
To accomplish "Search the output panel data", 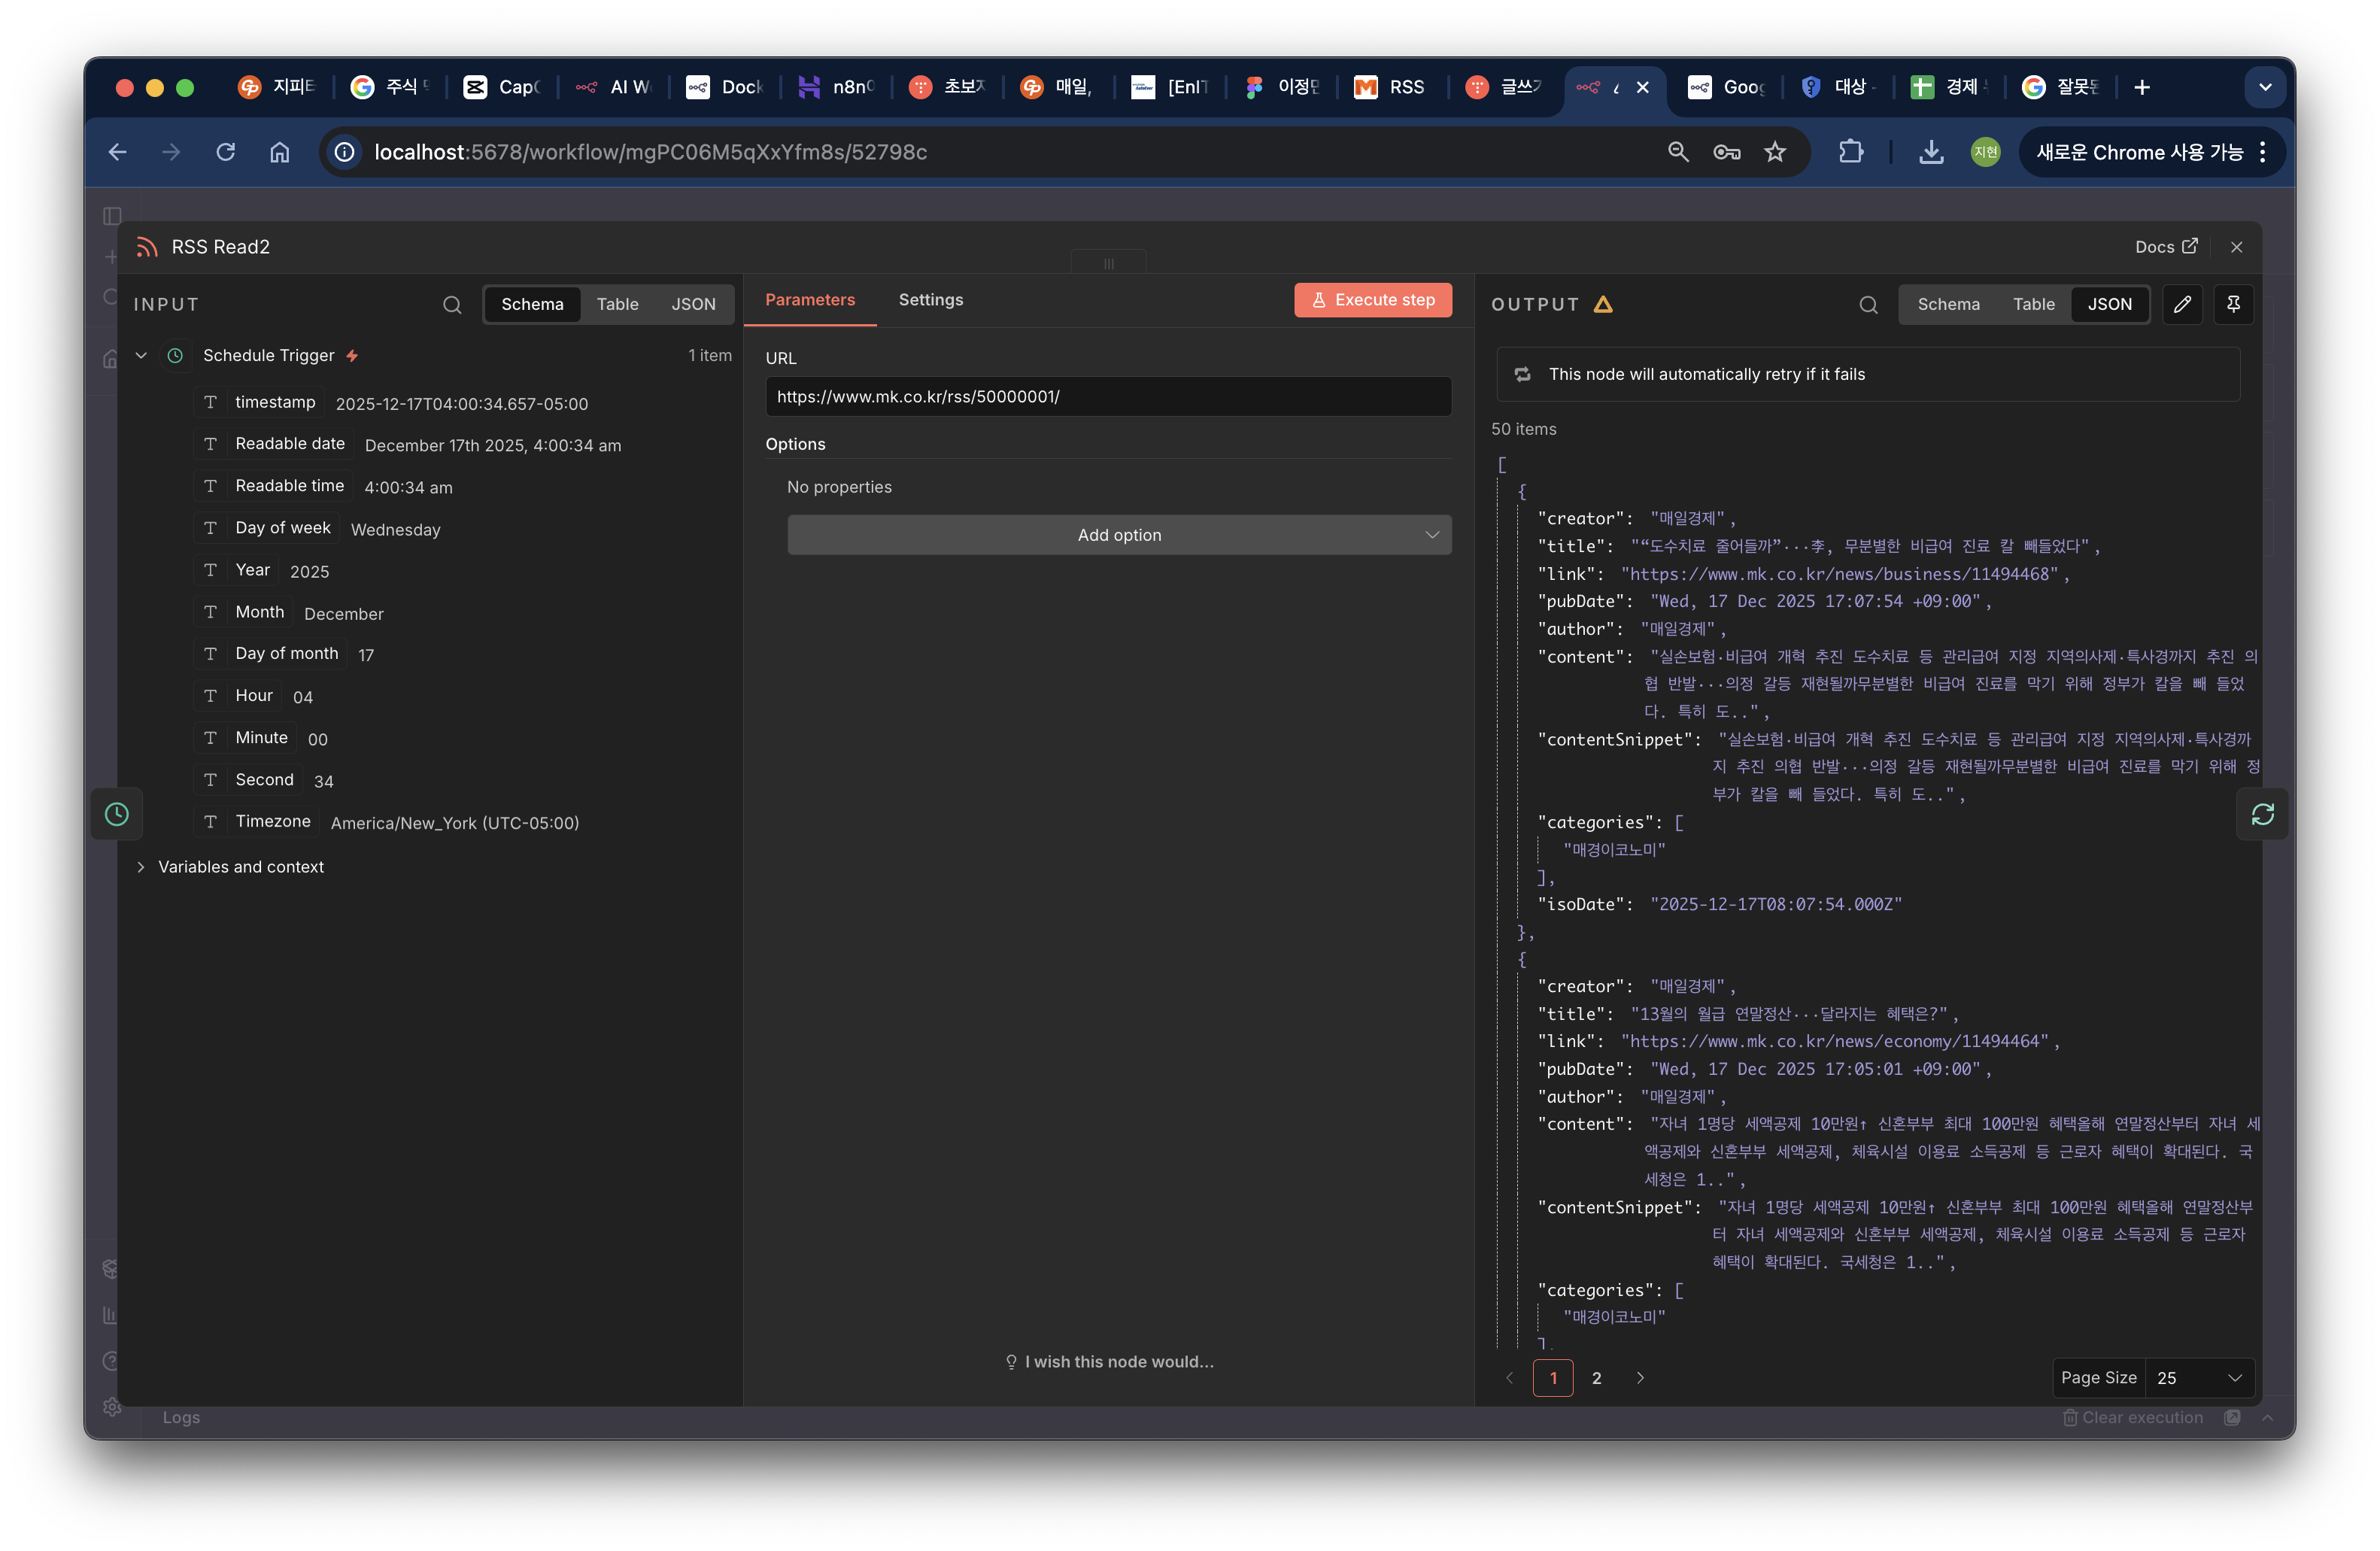I will (x=1868, y=305).
